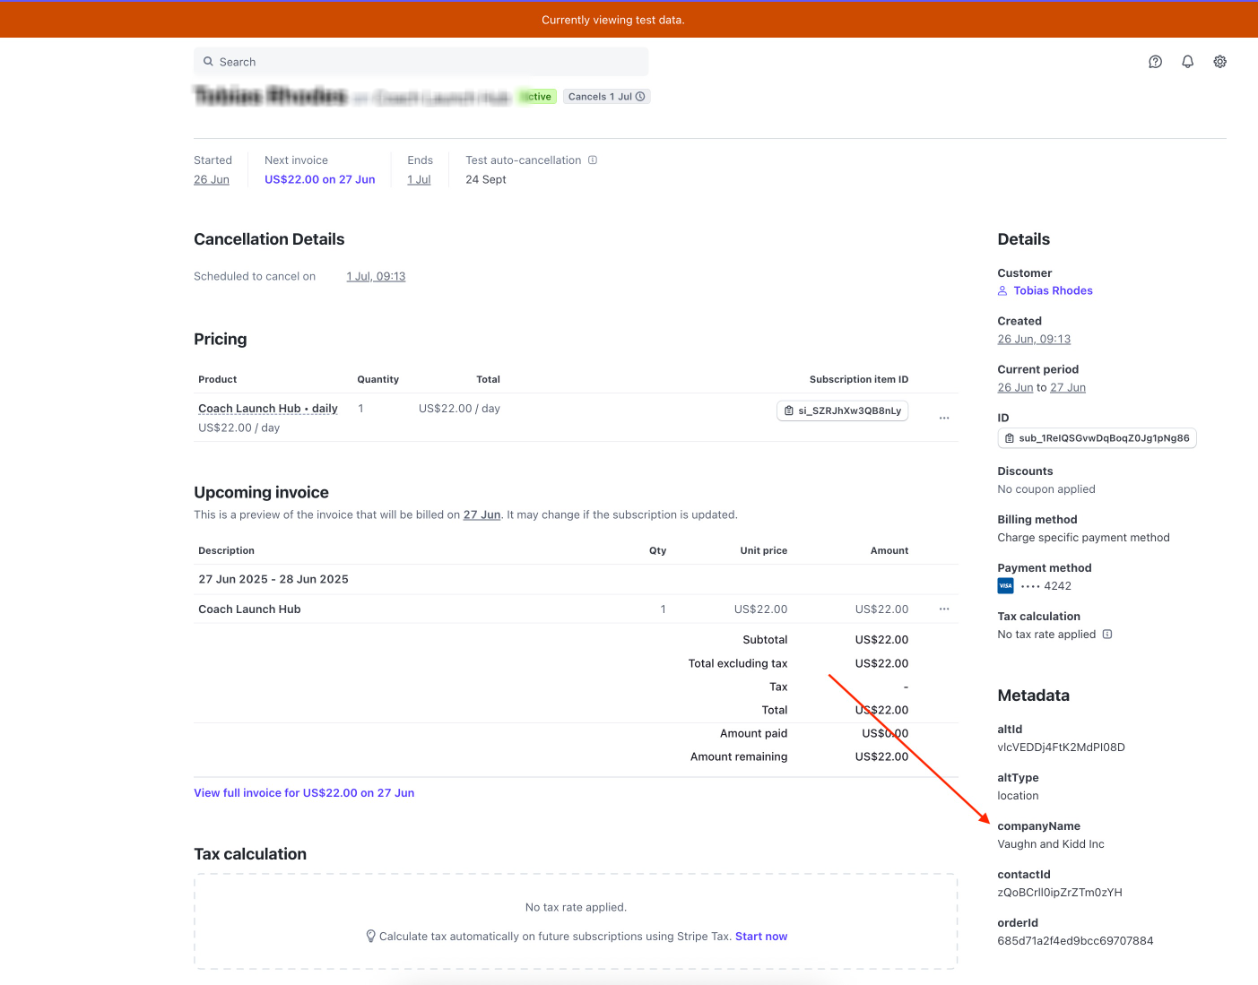
Task: Open the more options menu for the invoice line item
Action: 944,609
